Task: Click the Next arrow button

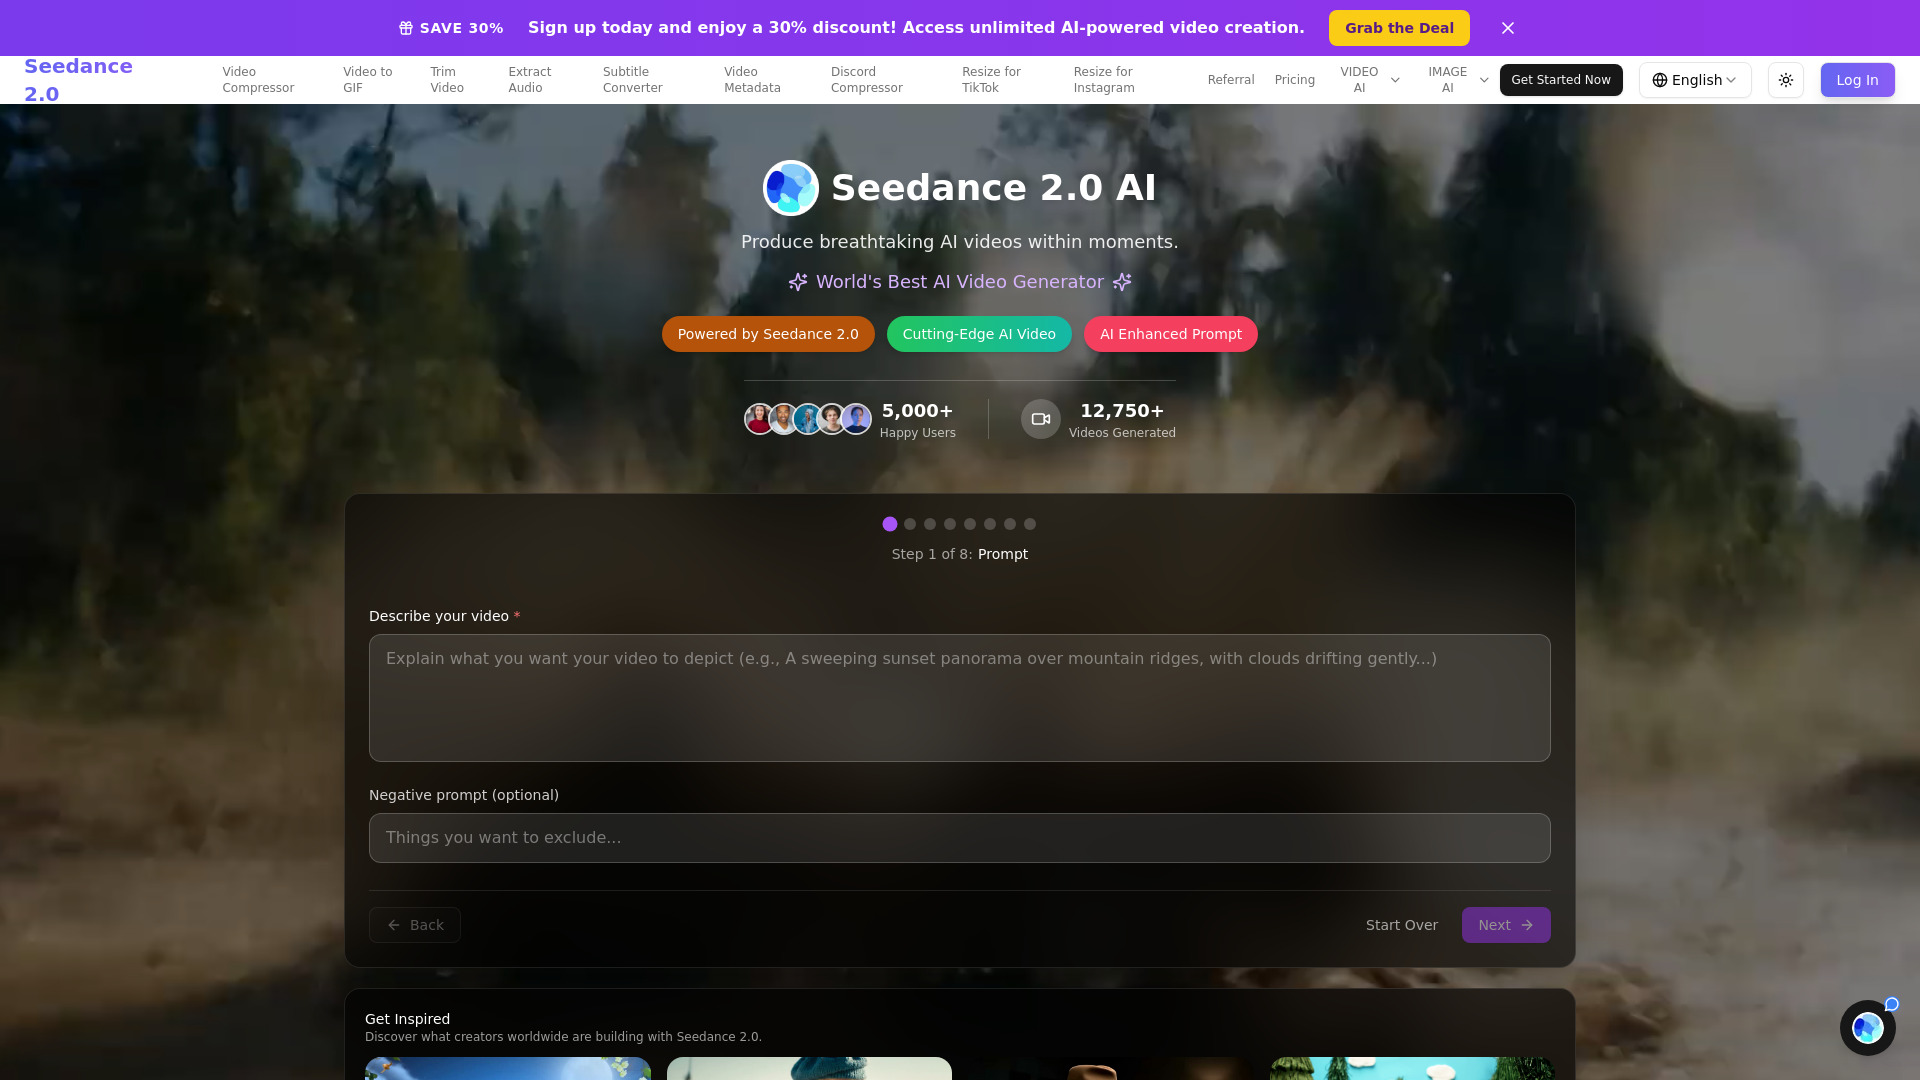Action: [1506, 925]
